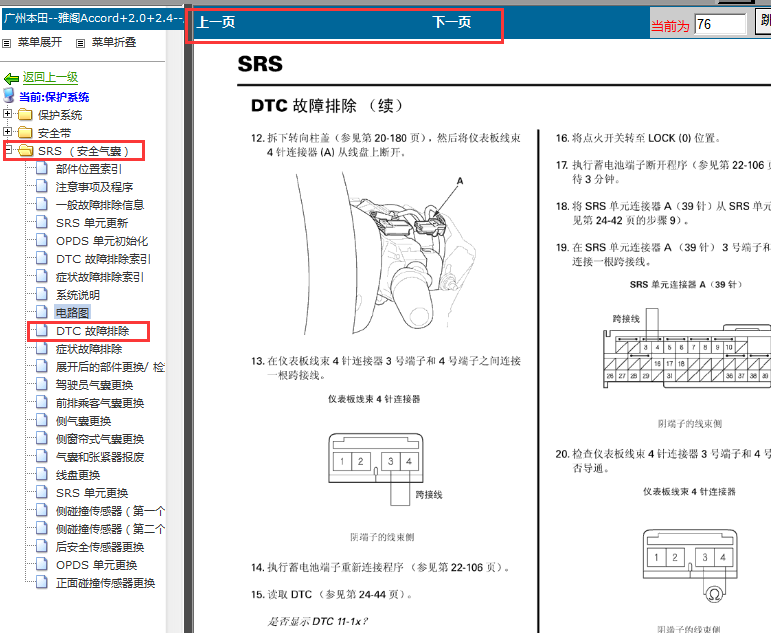771x633 pixels.
Task: Click the 当前:保护系统 computer icon
Action: click(x=9, y=95)
